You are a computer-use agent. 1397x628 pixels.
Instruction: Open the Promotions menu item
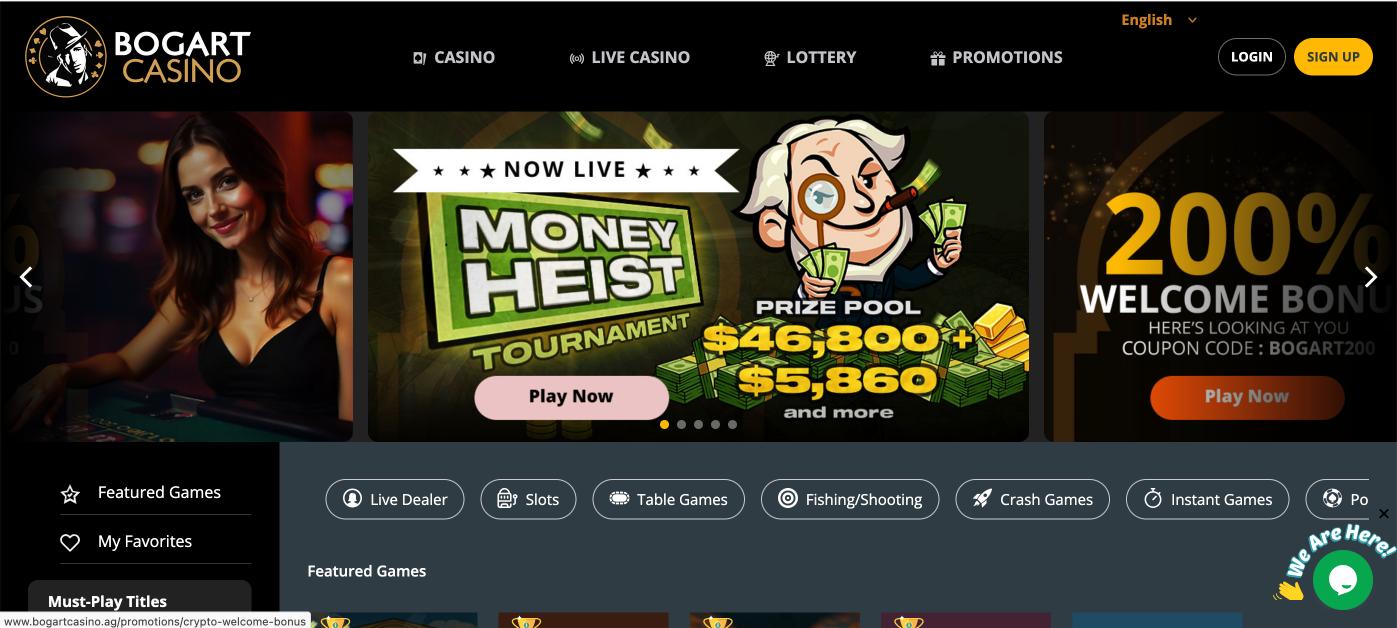996,57
